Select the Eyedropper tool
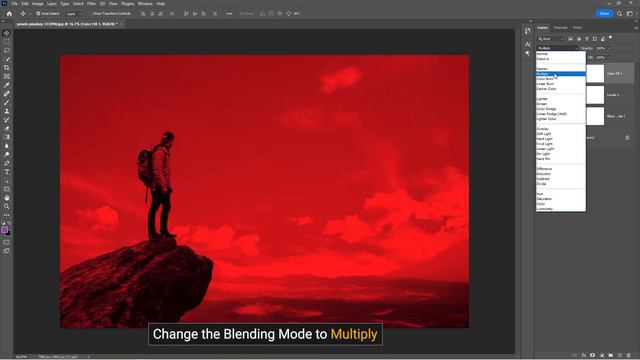Image resolution: width=640 pixels, height=360 pixels. click(7, 85)
